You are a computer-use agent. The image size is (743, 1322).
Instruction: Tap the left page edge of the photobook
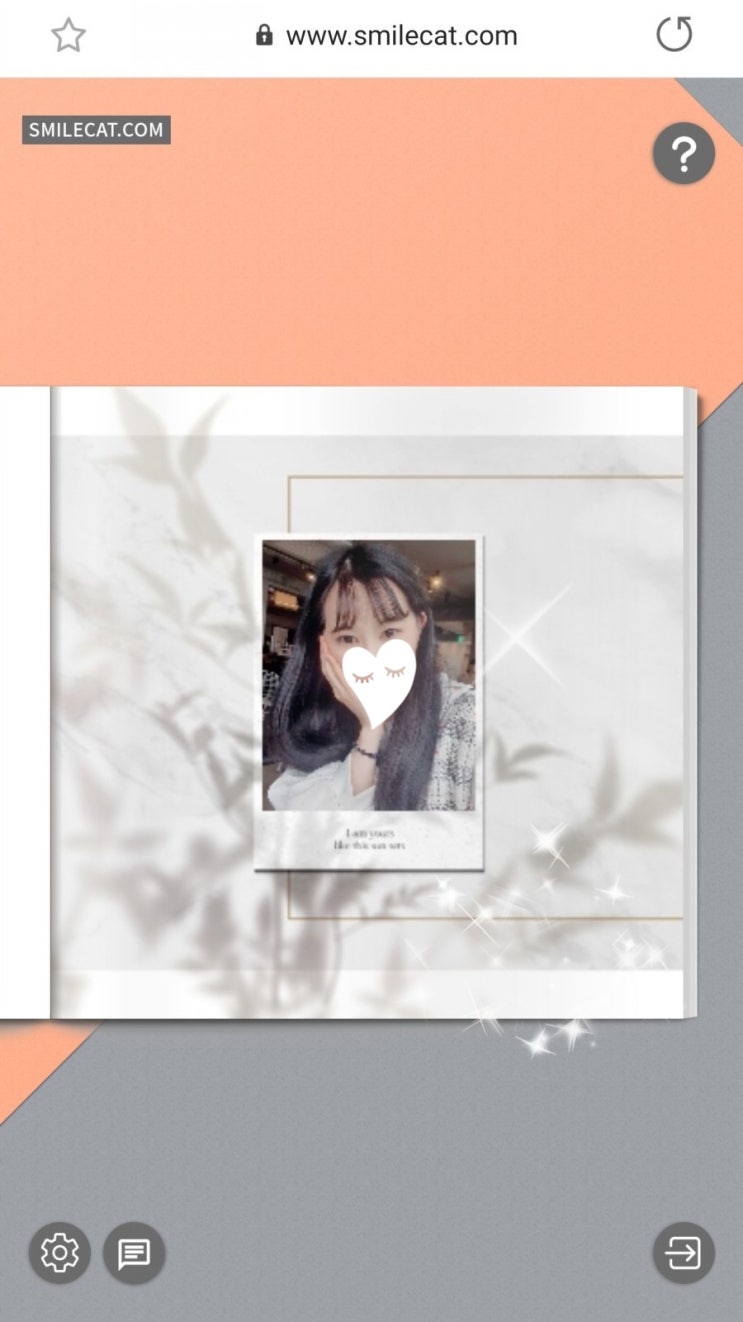click(25, 703)
